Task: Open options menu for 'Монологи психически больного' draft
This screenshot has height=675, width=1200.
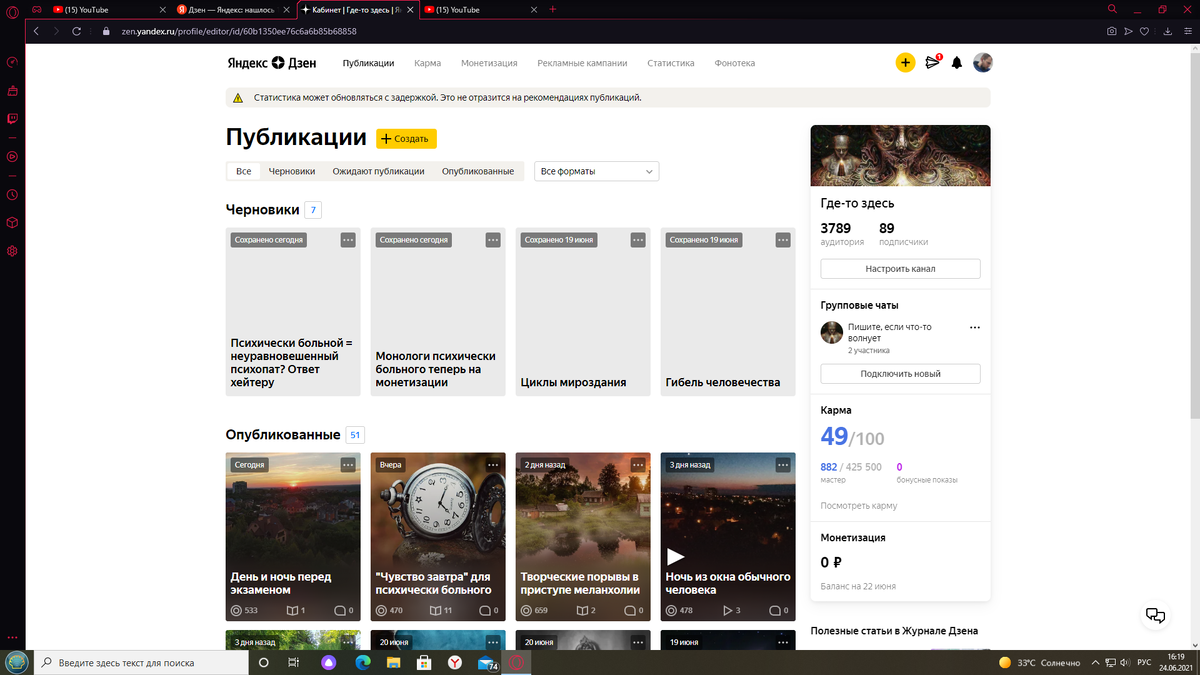Action: coord(493,240)
